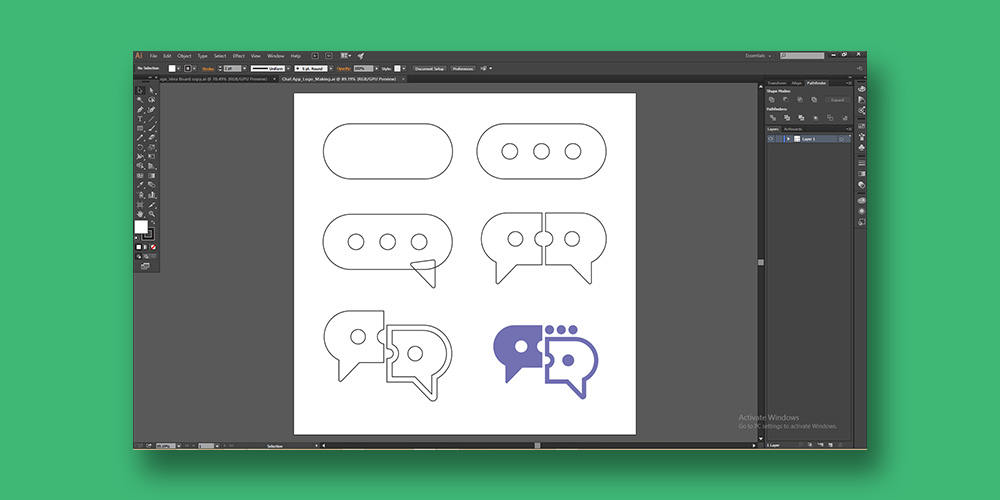Image resolution: width=1000 pixels, height=500 pixels.
Task: Click Divide pathfinder icon
Action: [x=773, y=118]
